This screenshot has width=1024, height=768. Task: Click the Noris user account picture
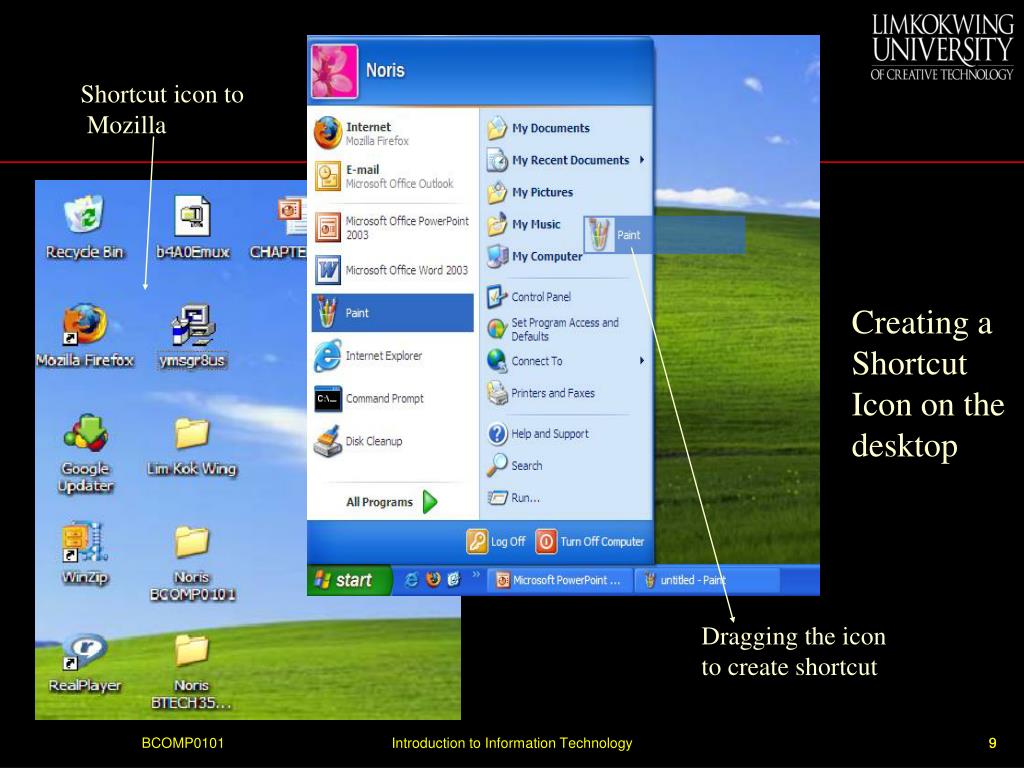pos(334,71)
